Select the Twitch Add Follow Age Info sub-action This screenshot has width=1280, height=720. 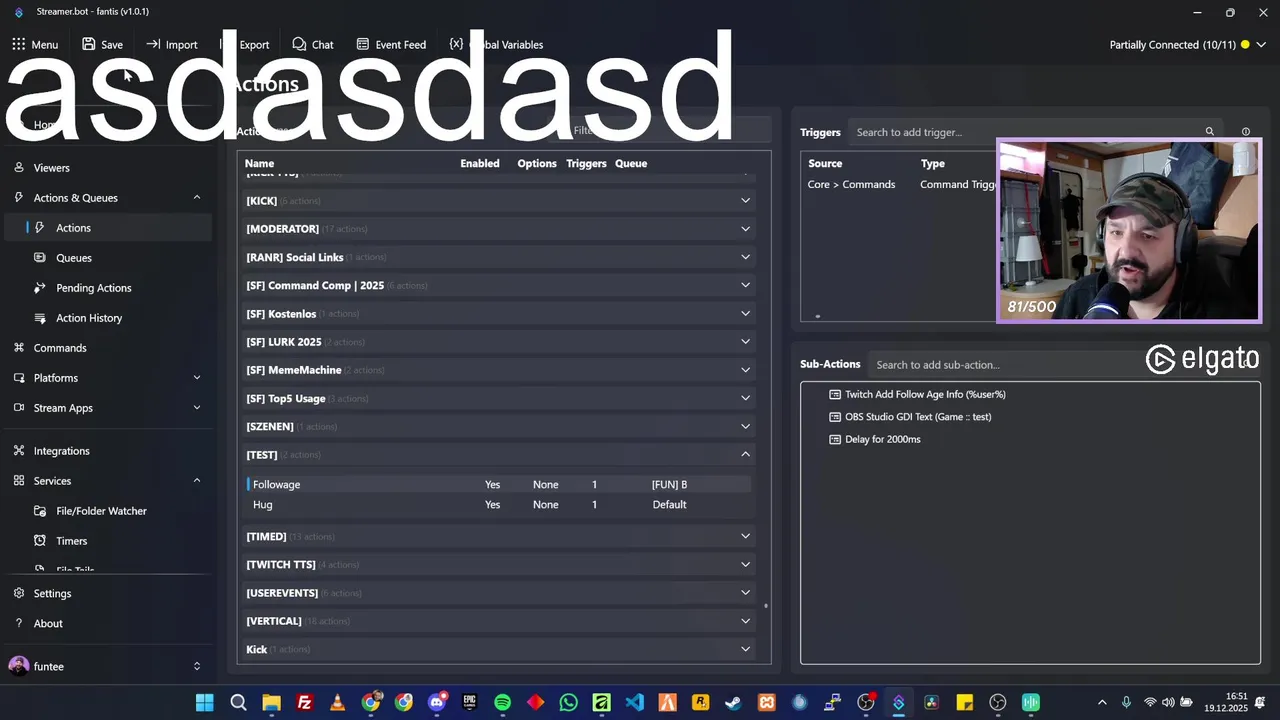(925, 394)
